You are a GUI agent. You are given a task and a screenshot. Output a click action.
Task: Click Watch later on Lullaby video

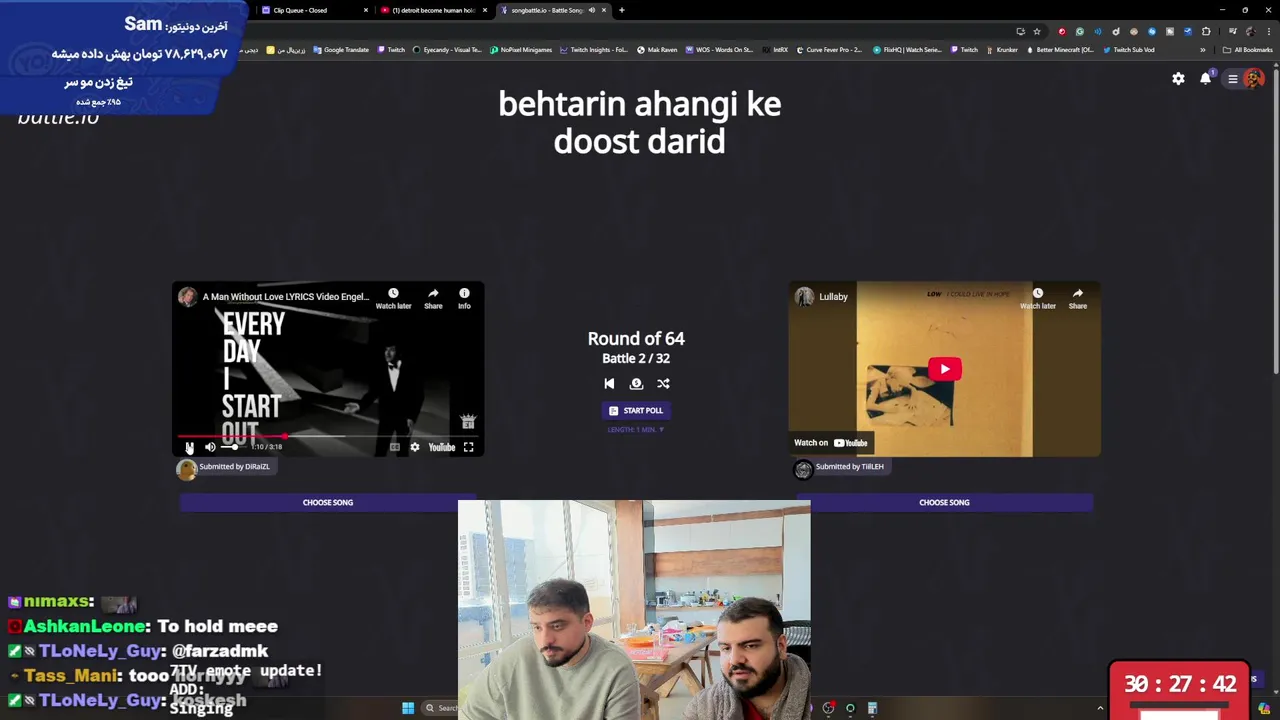[1037, 298]
